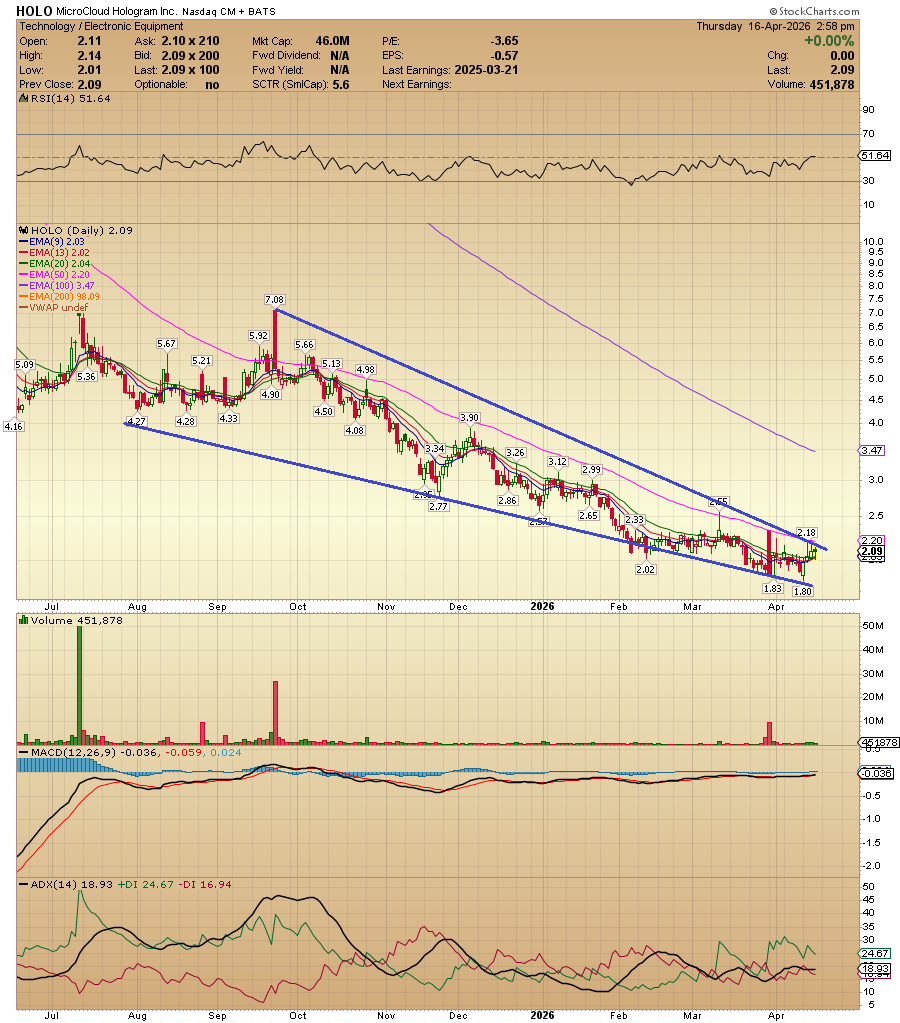Click the EMA(13) 2.02 legend entry

[x=54, y=252]
